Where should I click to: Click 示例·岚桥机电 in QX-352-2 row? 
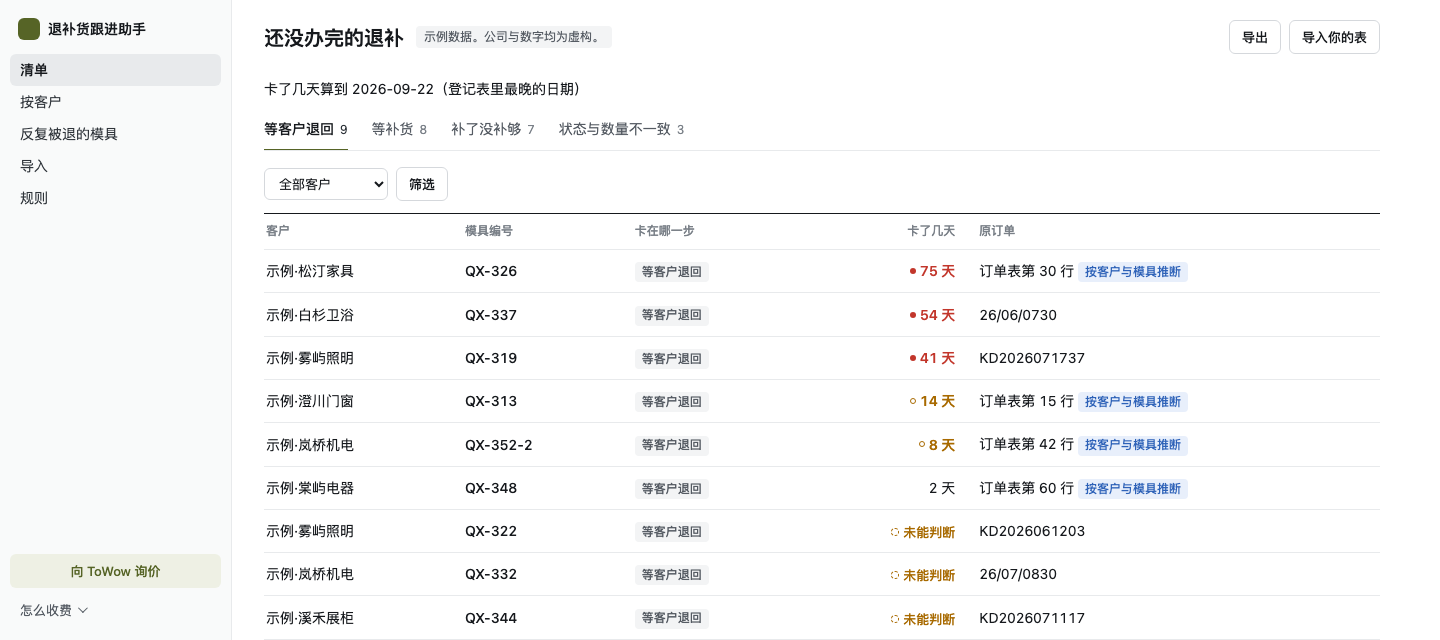point(310,445)
